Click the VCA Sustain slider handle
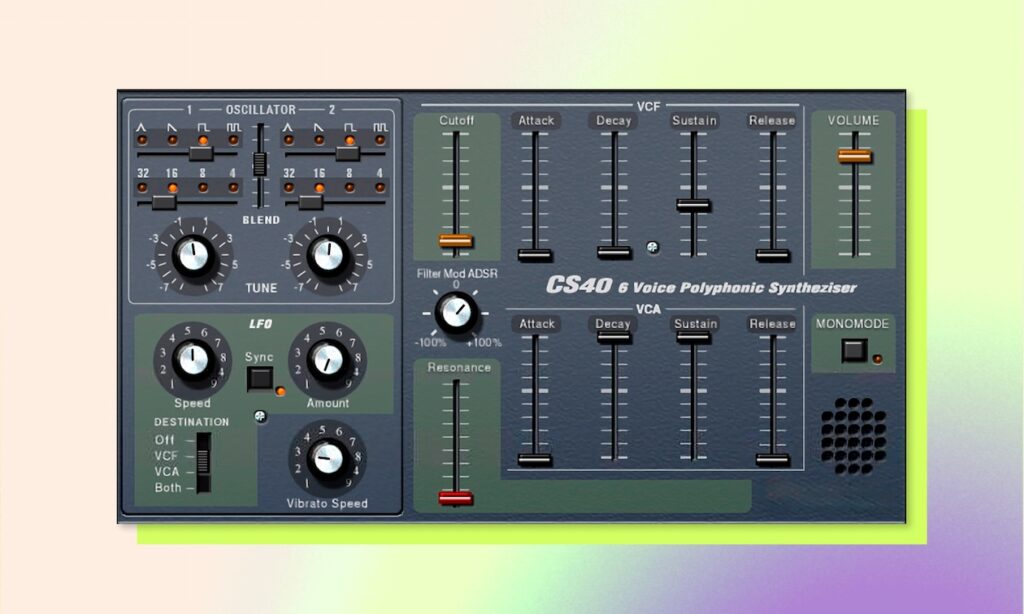Viewport: 1024px width, 614px height. (693, 337)
